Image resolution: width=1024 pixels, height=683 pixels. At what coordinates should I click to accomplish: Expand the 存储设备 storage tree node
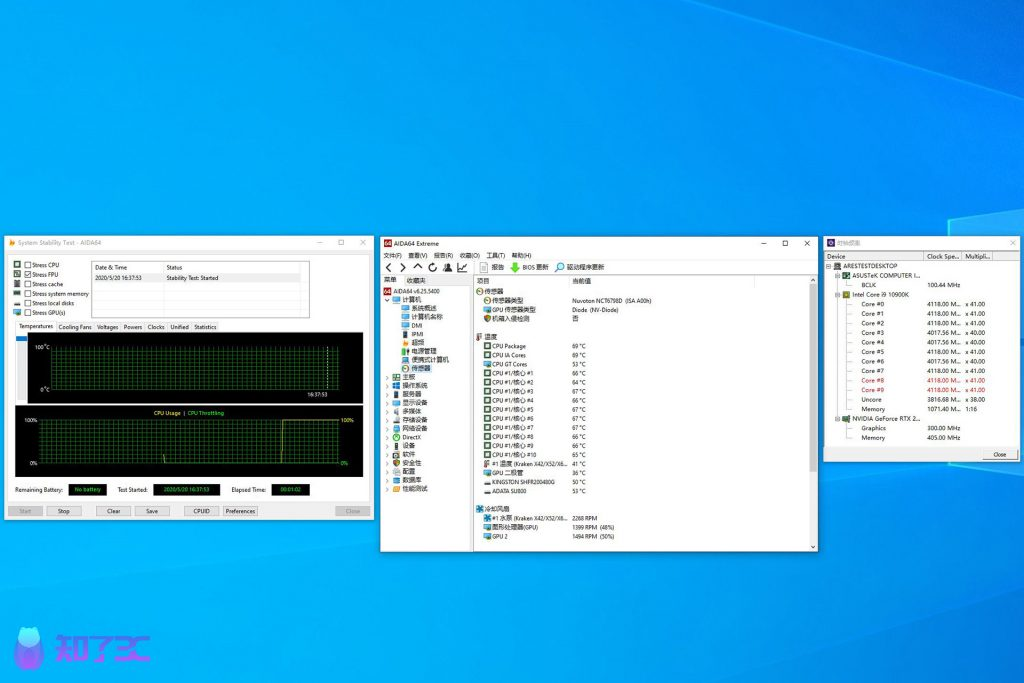click(x=387, y=420)
